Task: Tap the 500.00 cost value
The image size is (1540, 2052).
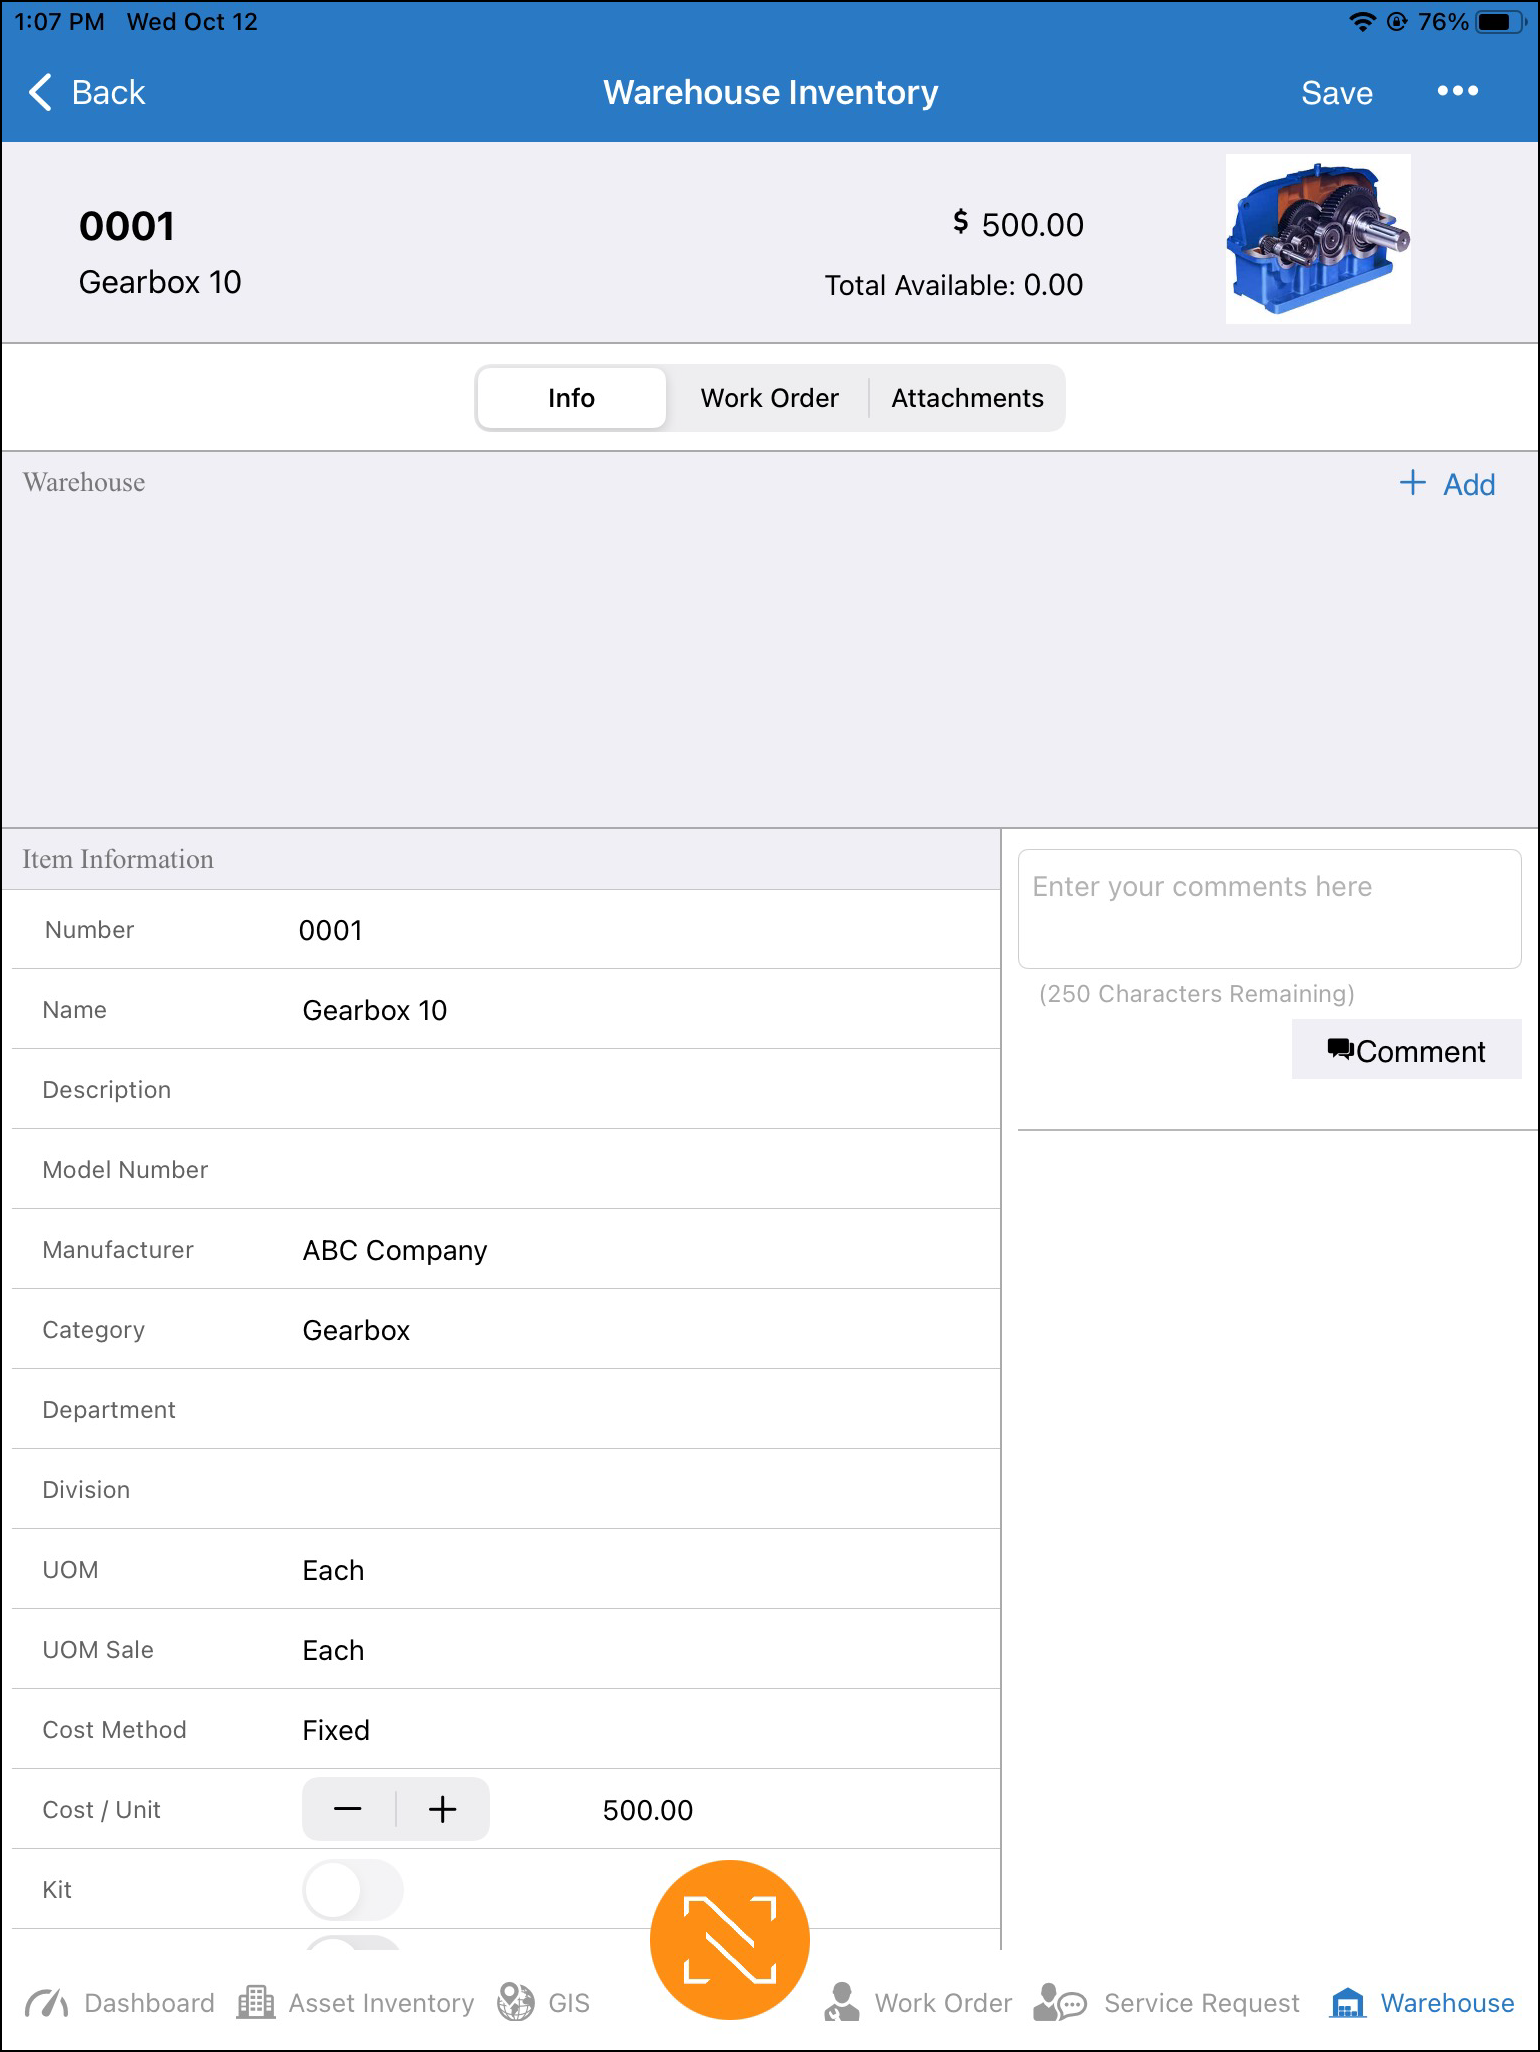Action: point(647,1810)
